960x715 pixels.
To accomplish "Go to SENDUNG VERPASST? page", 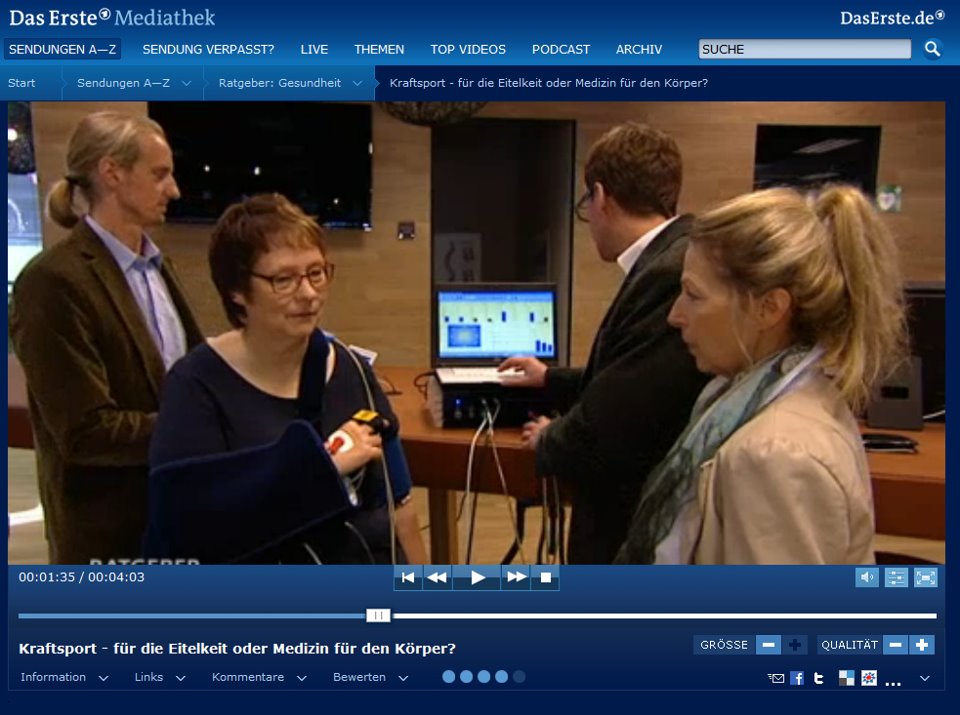I will pyautogui.click(x=208, y=49).
